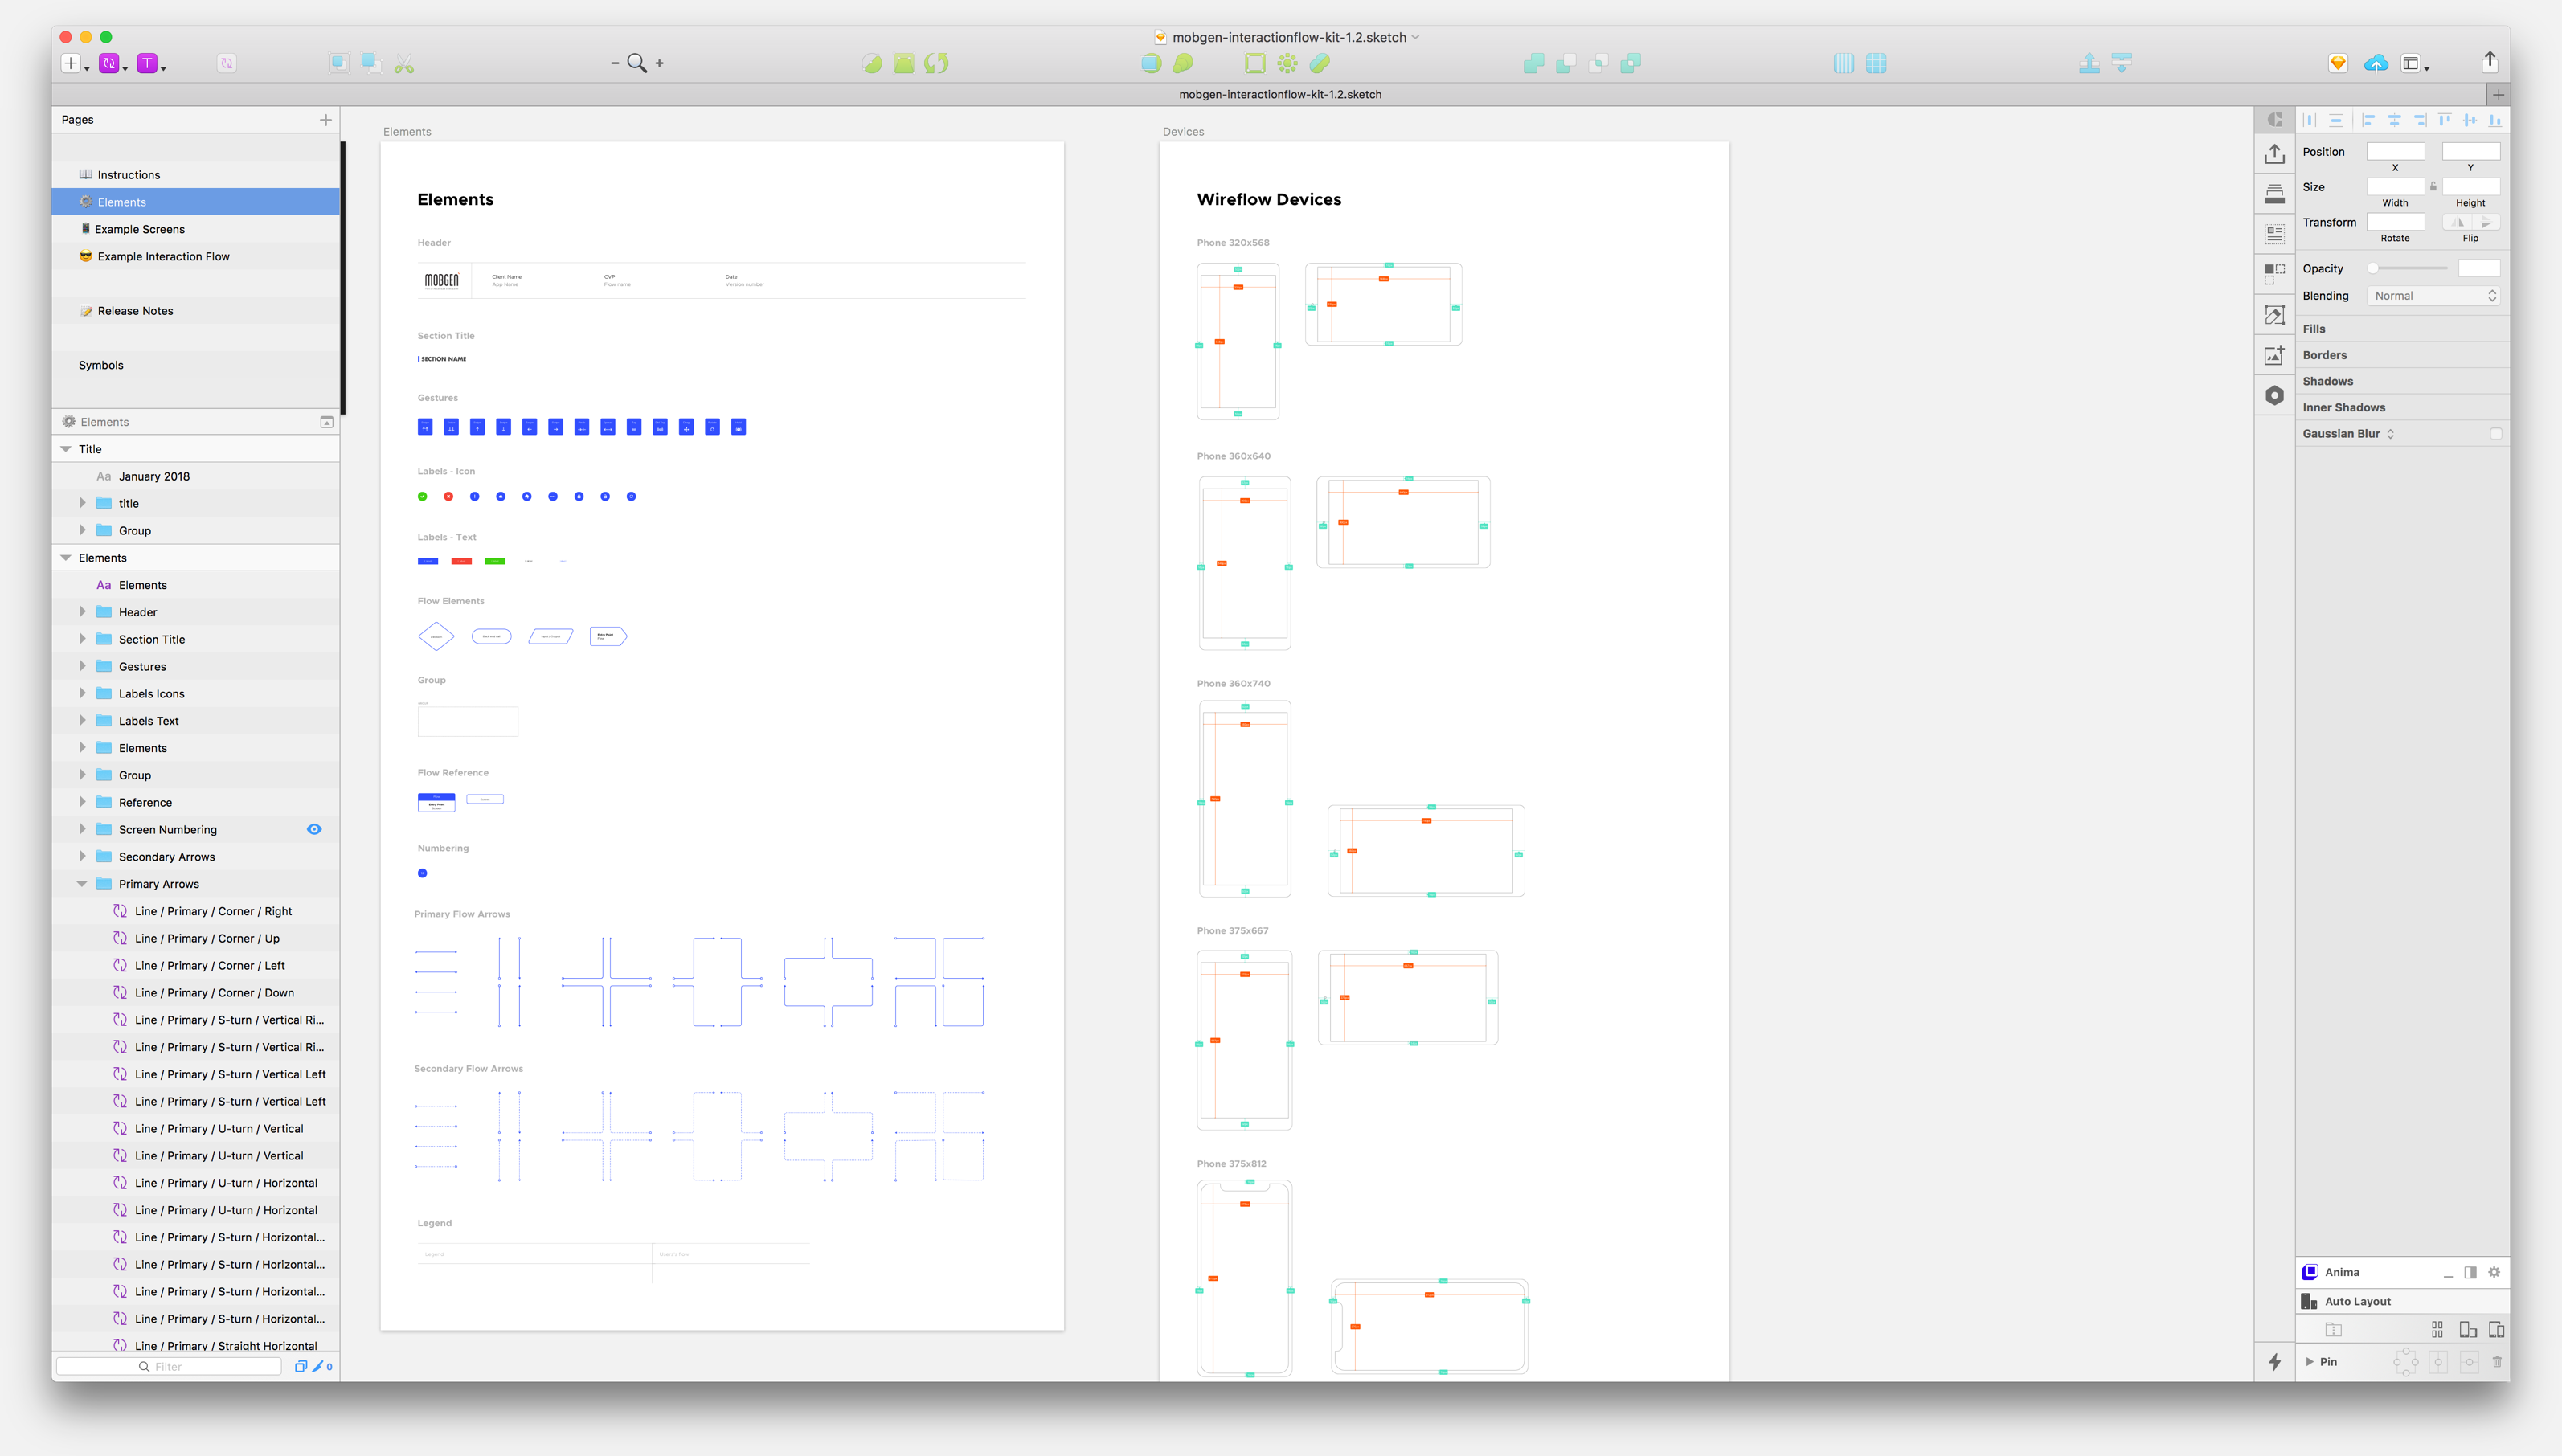Viewport: 2562px width, 1456px height.
Task: Click the grid view icon in the toolbar
Action: coord(1875,62)
